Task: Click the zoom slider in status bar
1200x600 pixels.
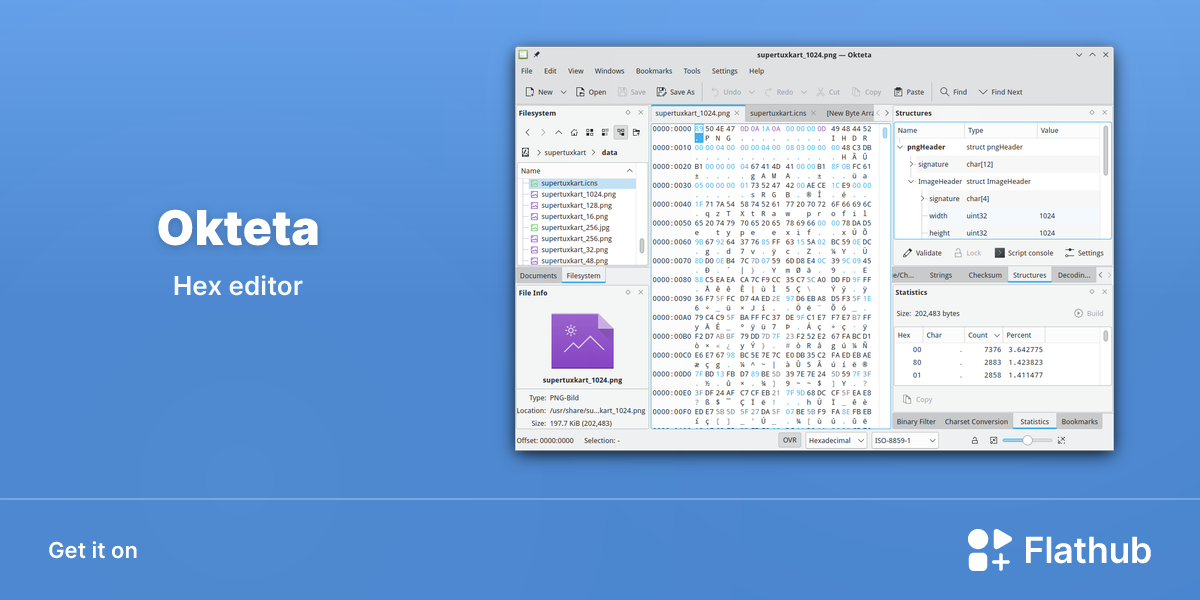Action: pyautogui.click(x=1027, y=440)
